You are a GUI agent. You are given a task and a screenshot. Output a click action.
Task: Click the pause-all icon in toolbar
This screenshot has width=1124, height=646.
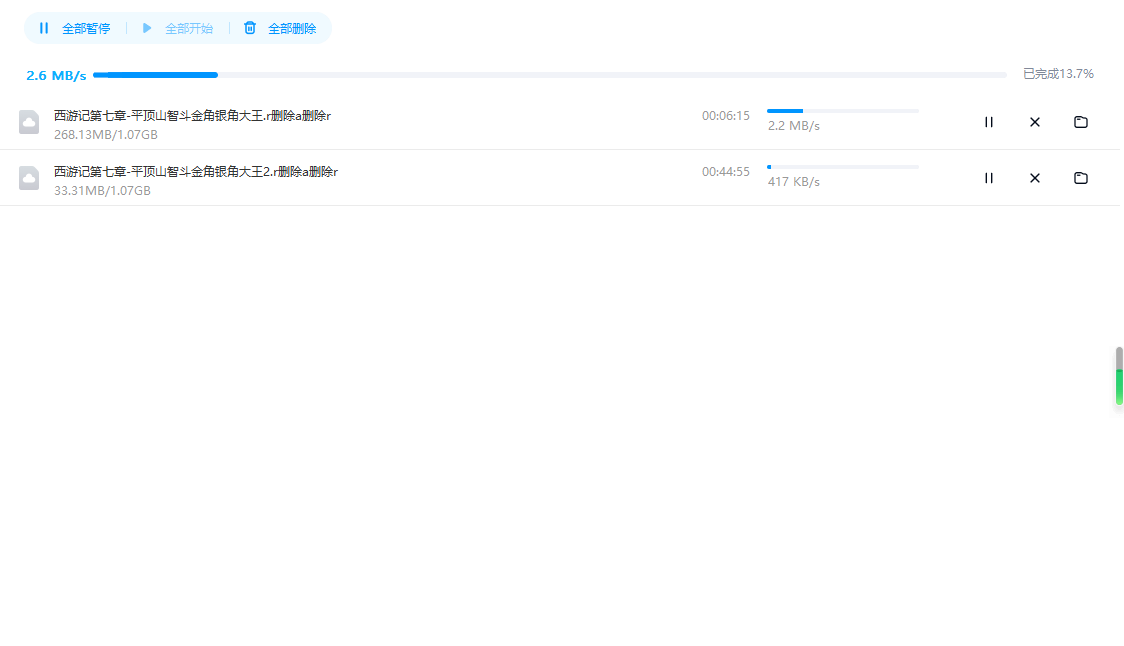click(44, 28)
